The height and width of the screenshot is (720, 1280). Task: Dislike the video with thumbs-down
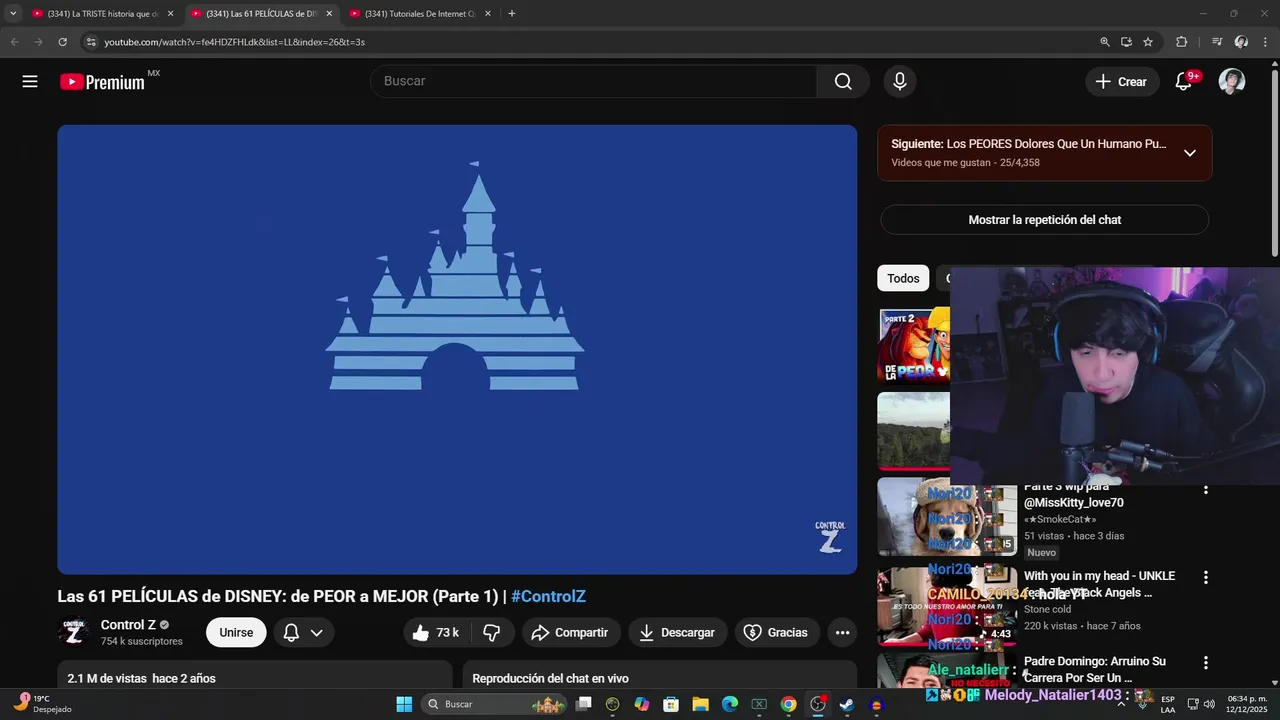(x=492, y=632)
